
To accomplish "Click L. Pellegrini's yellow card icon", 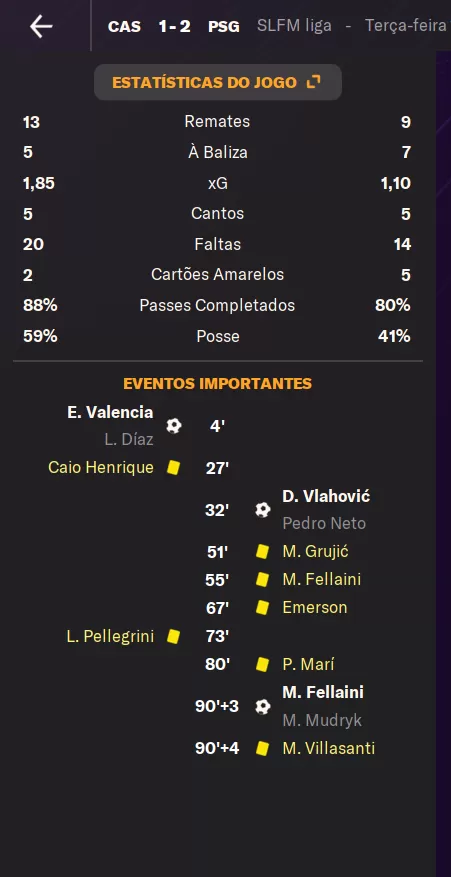I will point(173,636).
